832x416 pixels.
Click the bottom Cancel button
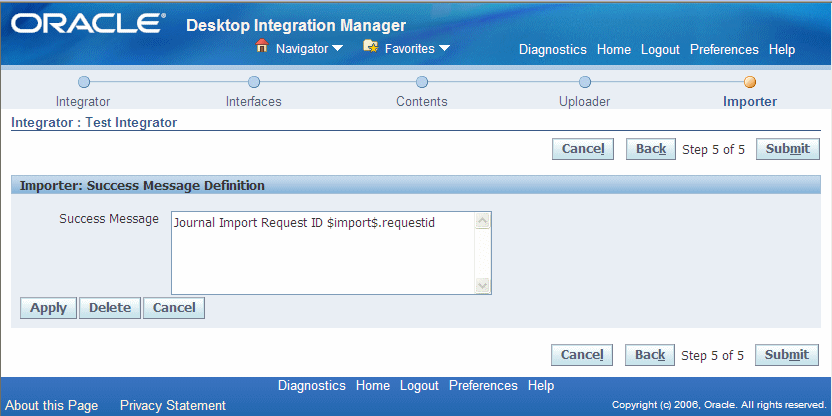click(582, 355)
